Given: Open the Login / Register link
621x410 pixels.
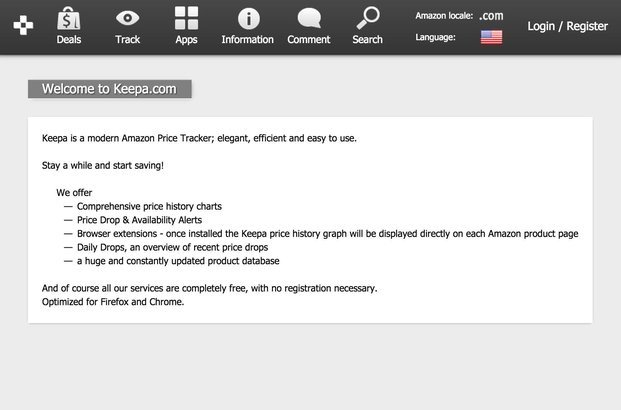Looking at the screenshot, I should [x=567, y=26].
